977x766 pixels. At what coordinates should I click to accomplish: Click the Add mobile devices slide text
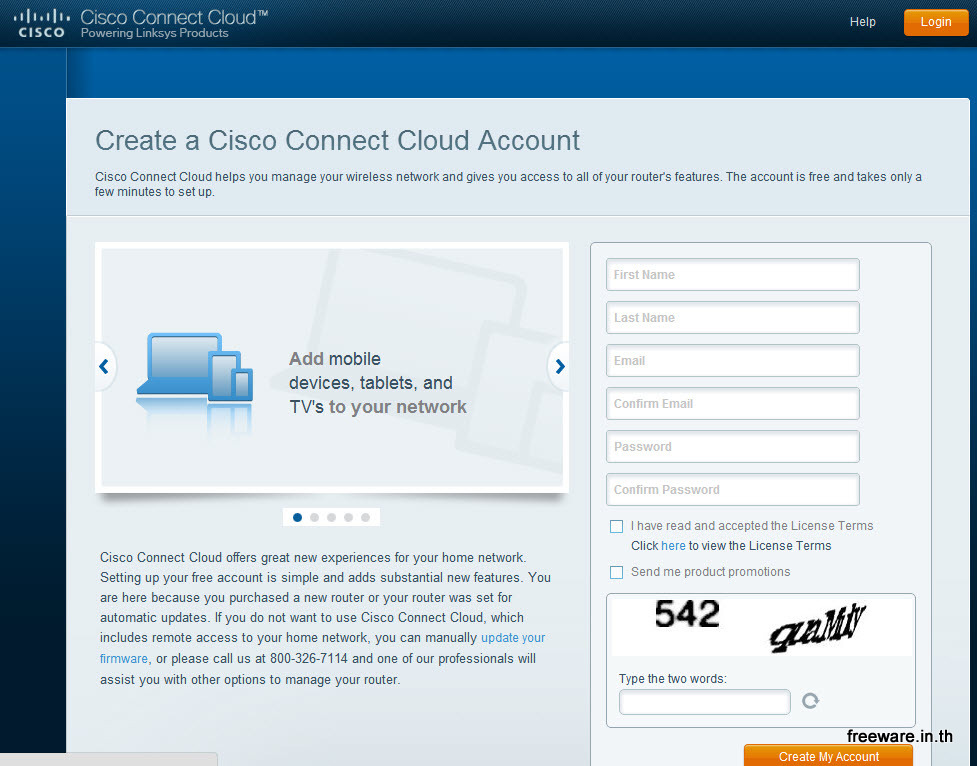378,383
